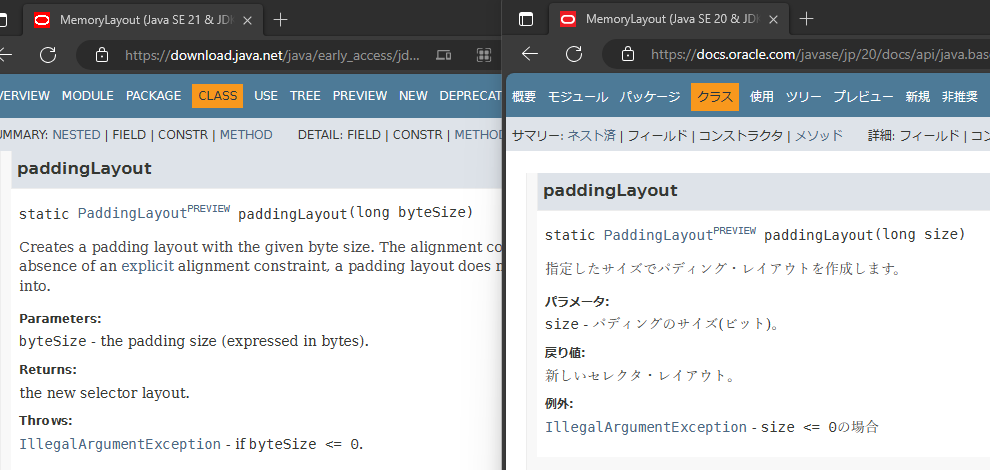Image resolution: width=990 pixels, height=470 pixels.
Task: Open プレビュー in Japanese navbar
Action: tap(863, 97)
